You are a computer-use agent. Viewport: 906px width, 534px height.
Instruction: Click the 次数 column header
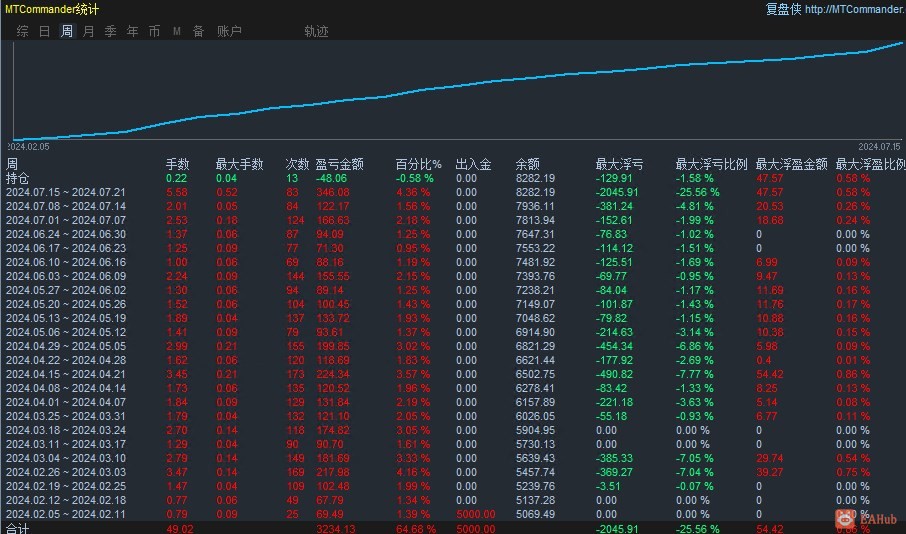pyautogui.click(x=297, y=164)
